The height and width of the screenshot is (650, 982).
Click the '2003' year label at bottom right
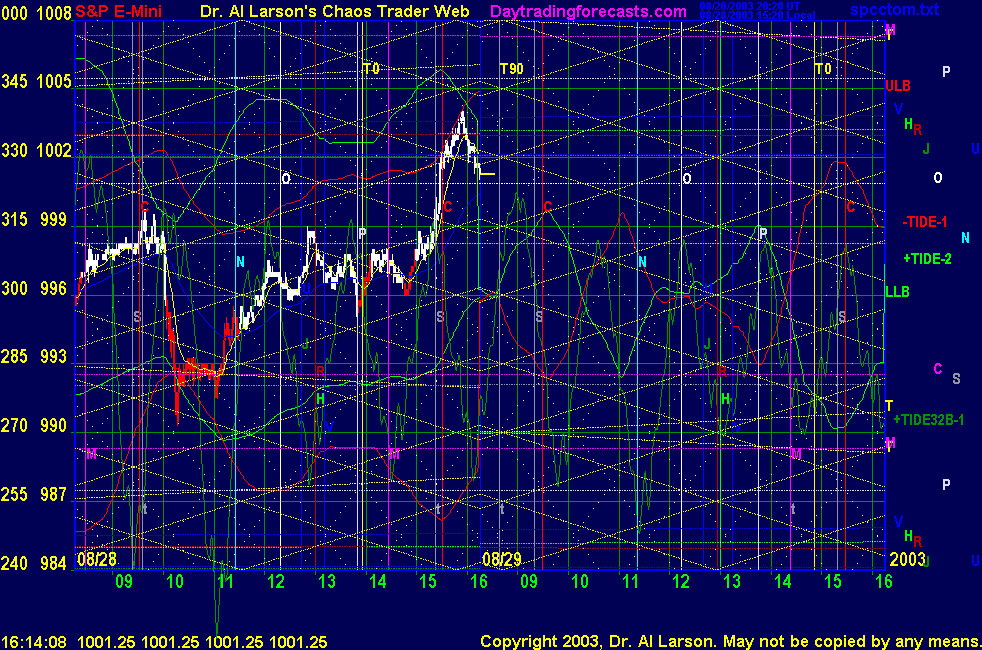point(907,559)
